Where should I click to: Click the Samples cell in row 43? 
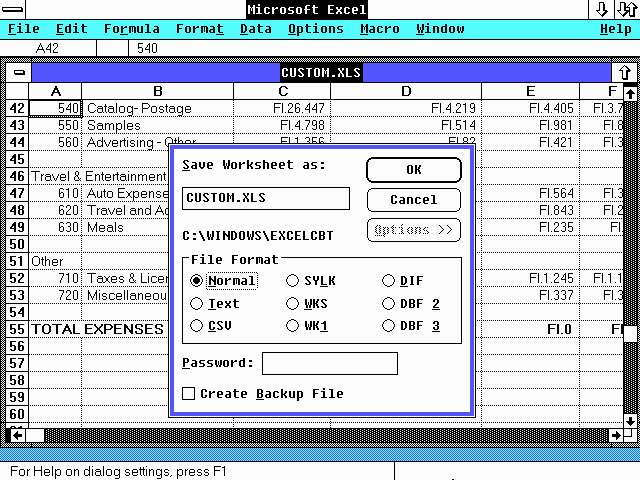pyautogui.click(x=158, y=125)
